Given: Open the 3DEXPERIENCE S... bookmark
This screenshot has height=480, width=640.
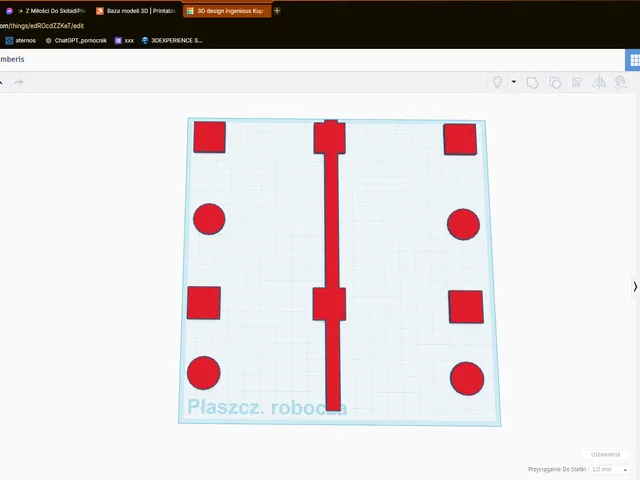Looking at the screenshot, I should tap(172, 40).
